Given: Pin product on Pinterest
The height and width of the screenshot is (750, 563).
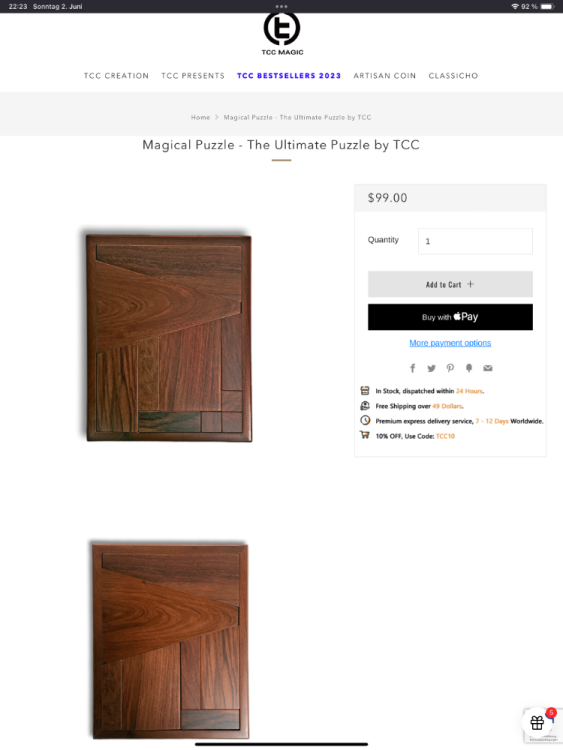Looking at the screenshot, I should coord(450,368).
